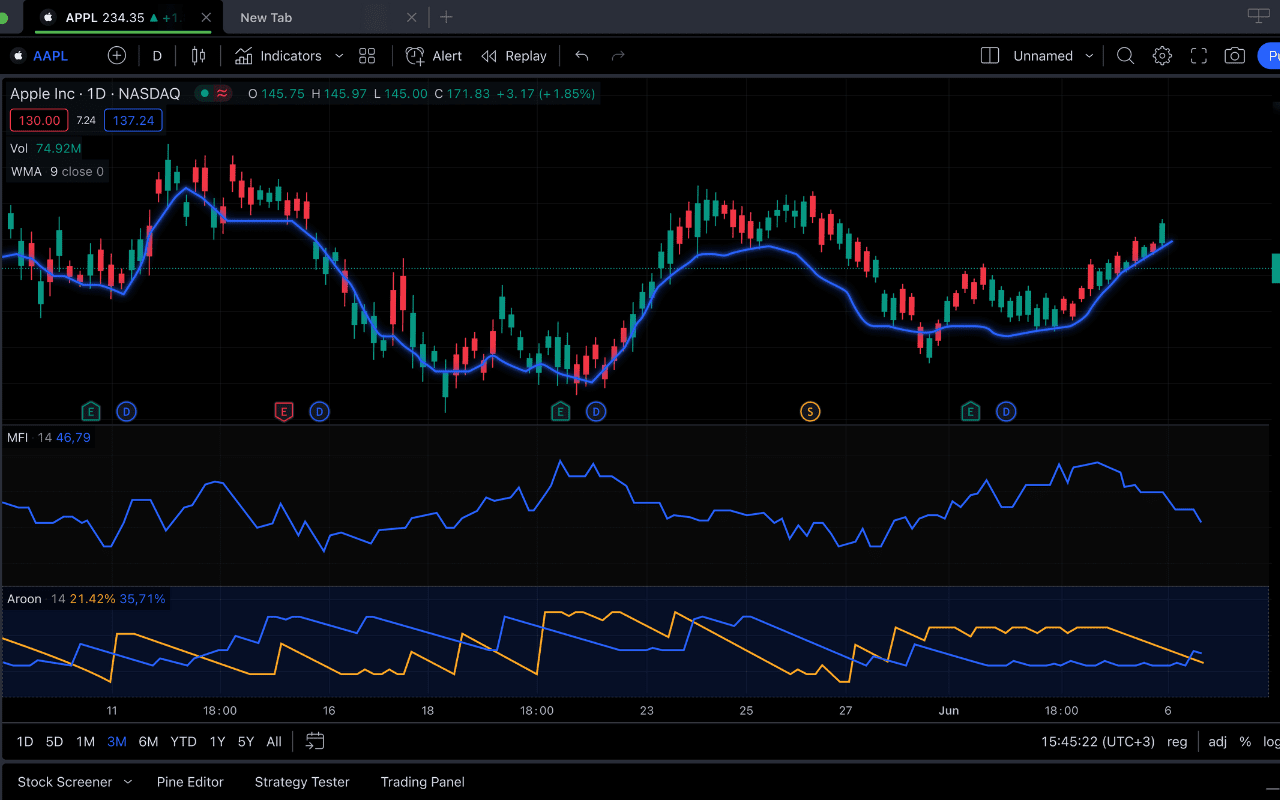This screenshot has height=800, width=1280.
Task: Select the 1D time range
Action: tap(25, 741)
